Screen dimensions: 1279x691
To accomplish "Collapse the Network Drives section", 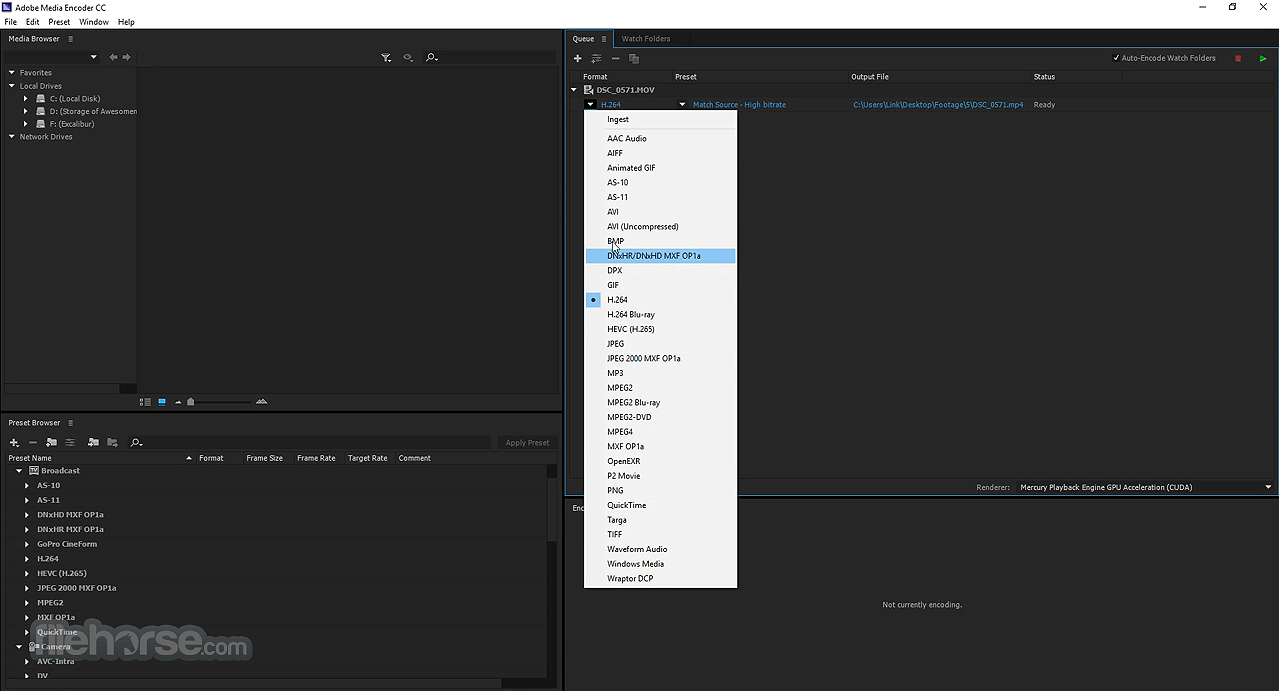I will pyautogui.click(x=11, y=137).
